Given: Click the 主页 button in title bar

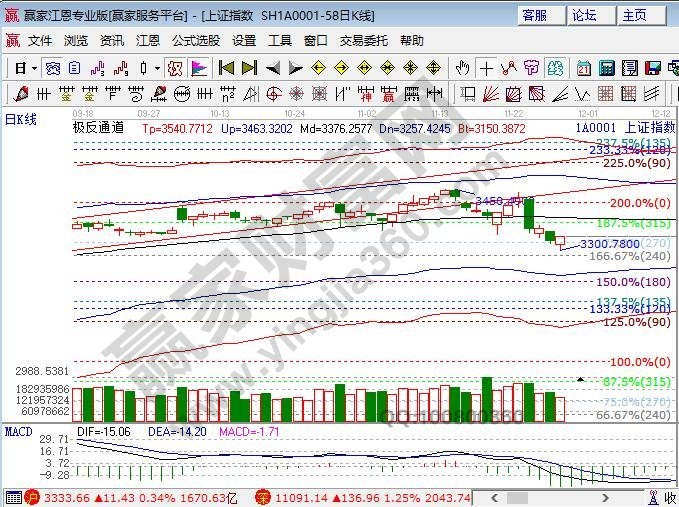Looking at the screenshot, I should click(x=634, y=15).
